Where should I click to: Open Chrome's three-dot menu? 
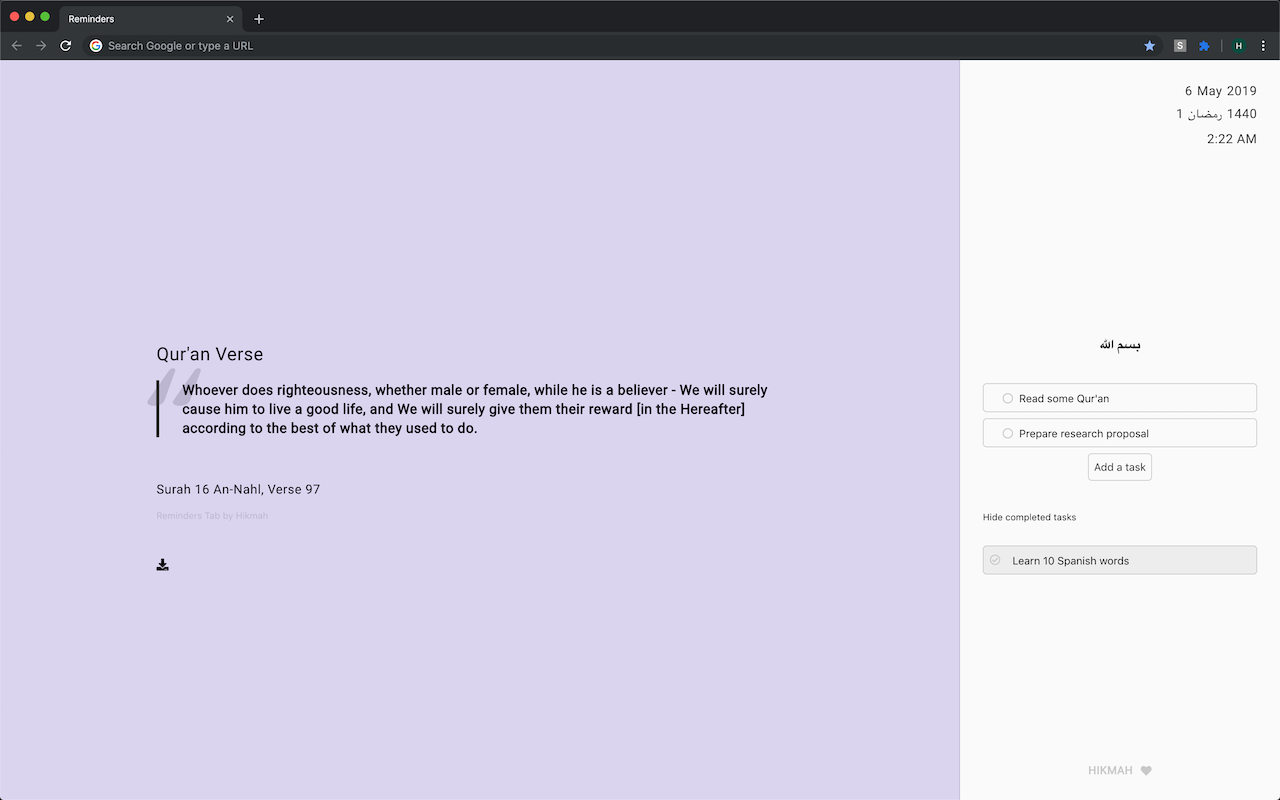(1263, 46)
